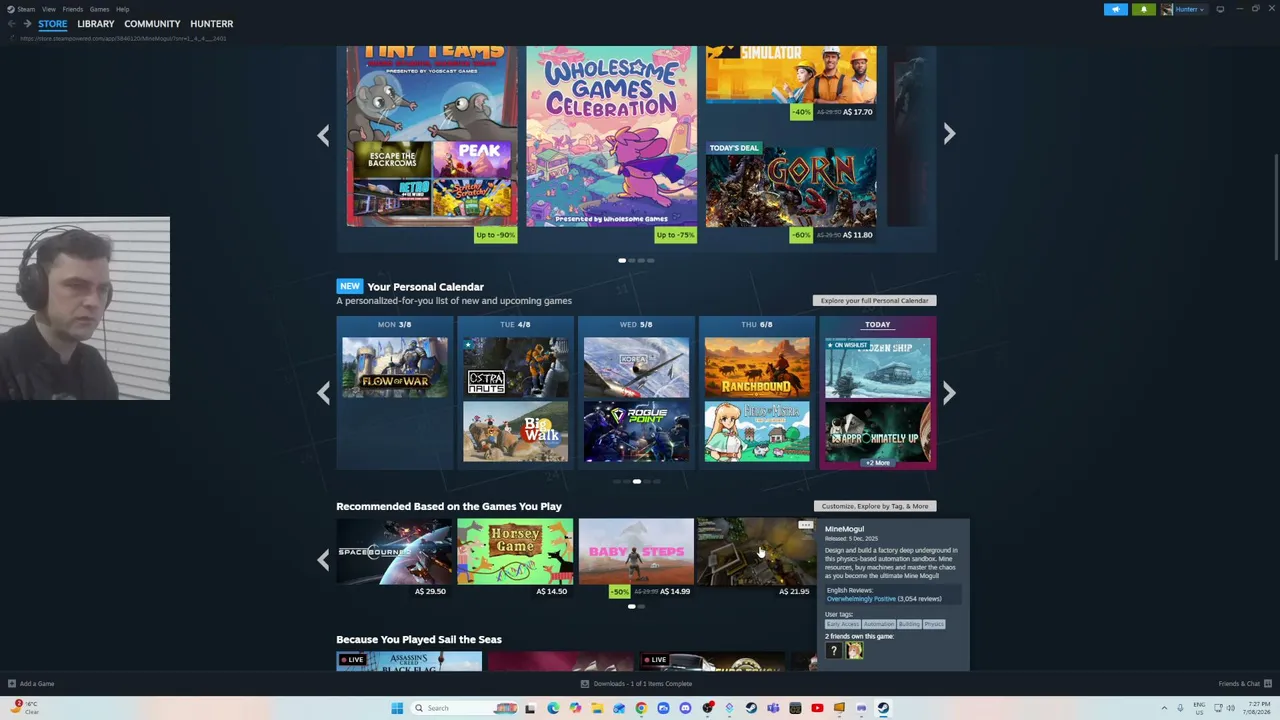Show previous recommended games
1280x720 pixels.
[x=323, y=559]
